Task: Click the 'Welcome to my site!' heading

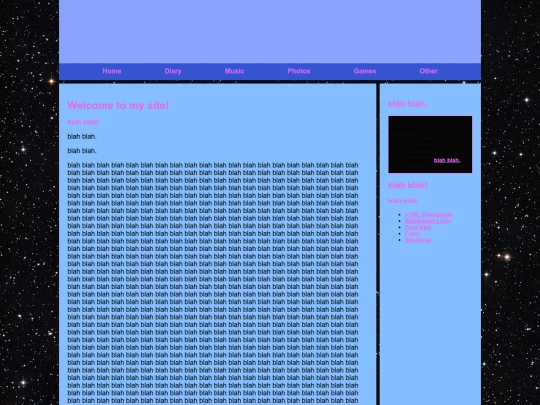Action: (118, 105)
